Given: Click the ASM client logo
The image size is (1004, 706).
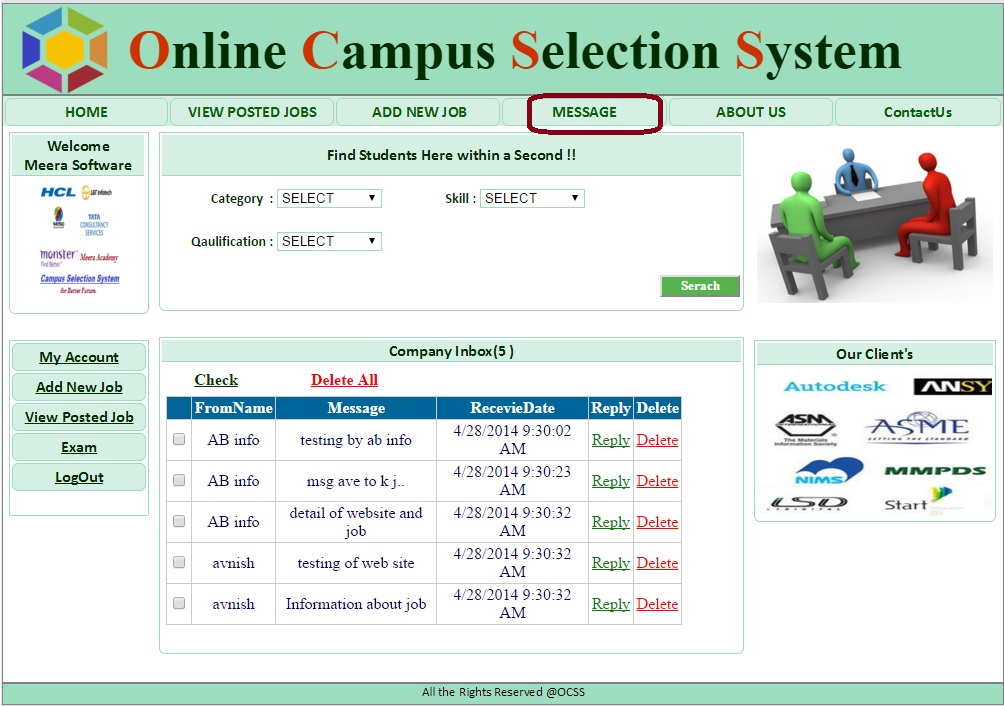Looking at the screenshot, I should (805, 428).
